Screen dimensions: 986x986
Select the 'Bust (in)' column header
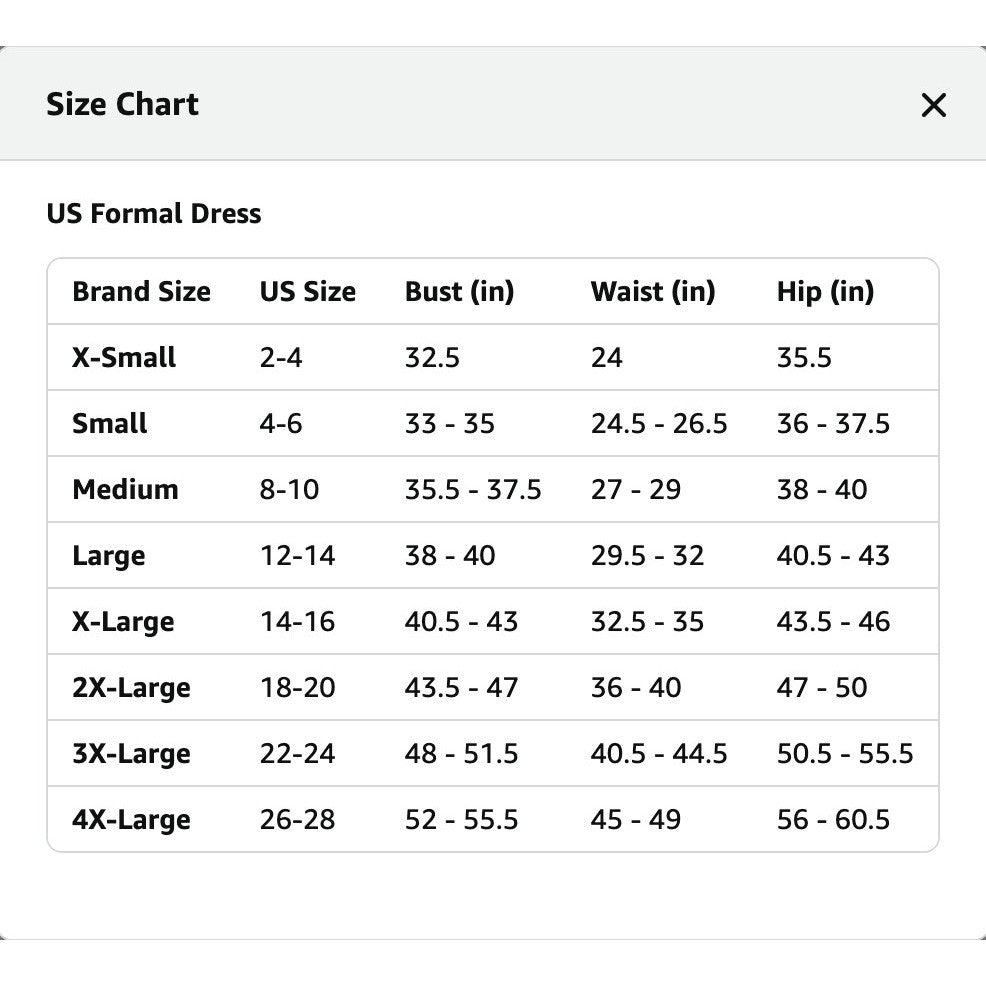460,292
